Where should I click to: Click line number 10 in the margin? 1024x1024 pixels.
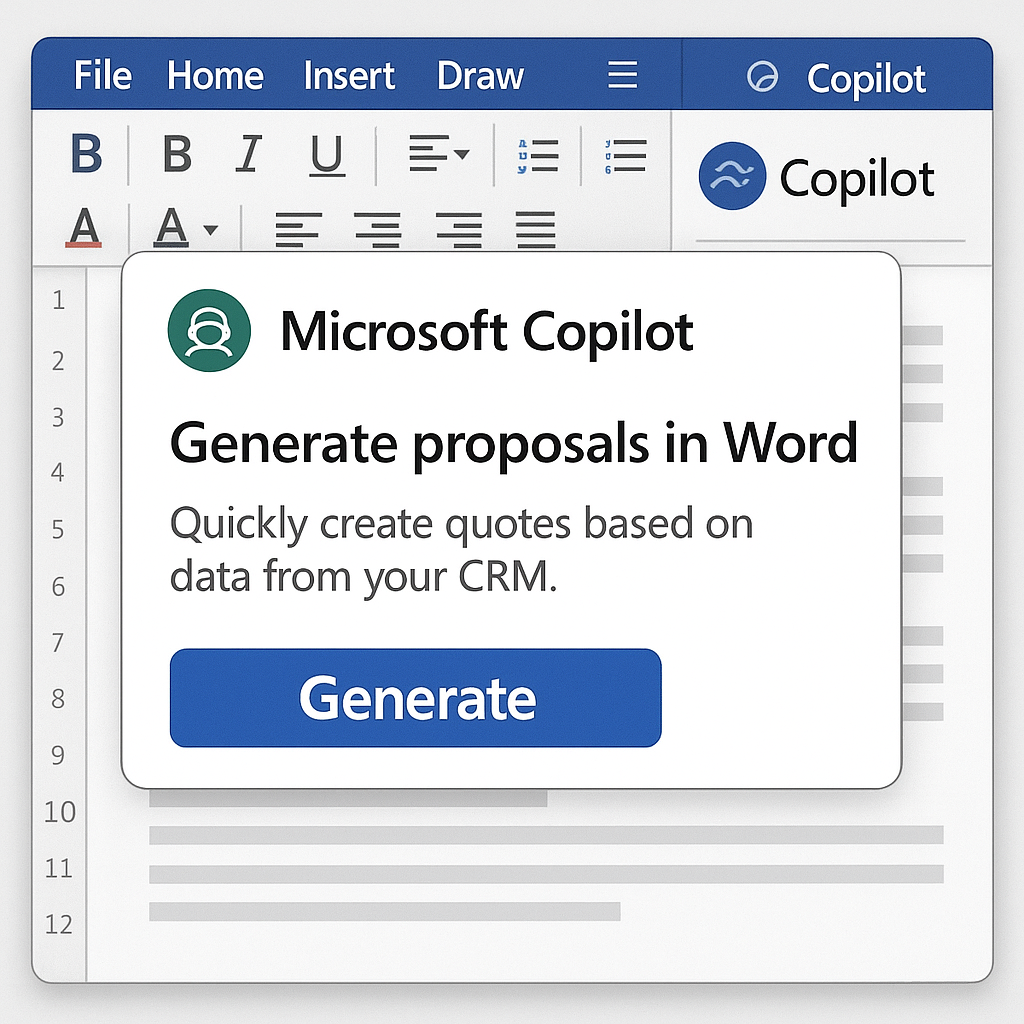click(59, 812)
